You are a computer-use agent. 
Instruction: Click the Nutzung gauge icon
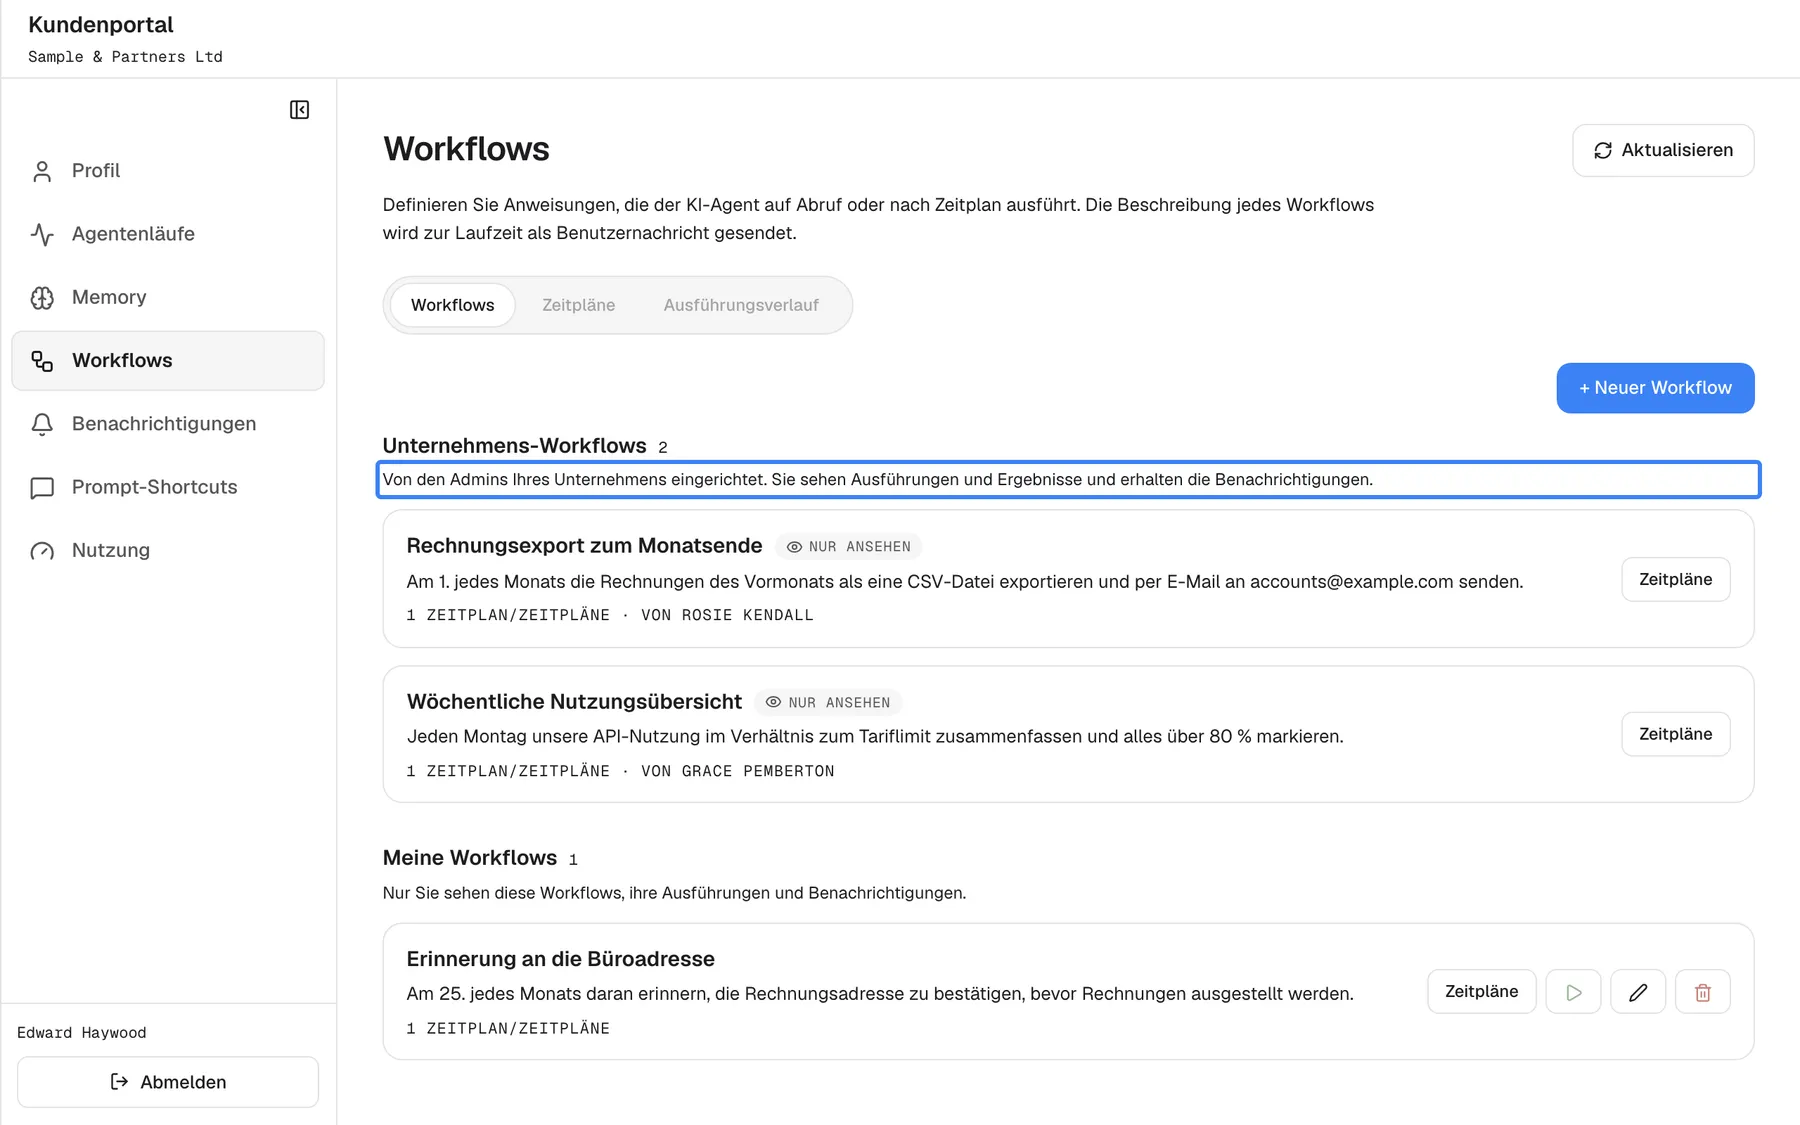(42, 551)
